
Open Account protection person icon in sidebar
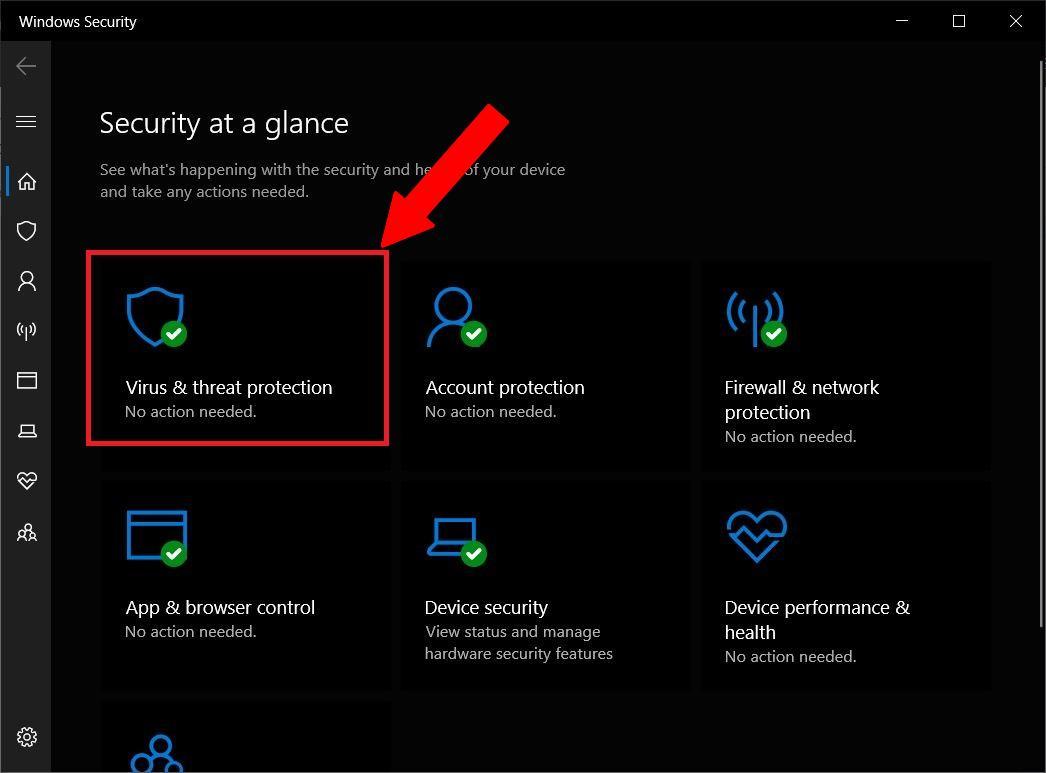(x=27, y=281)
